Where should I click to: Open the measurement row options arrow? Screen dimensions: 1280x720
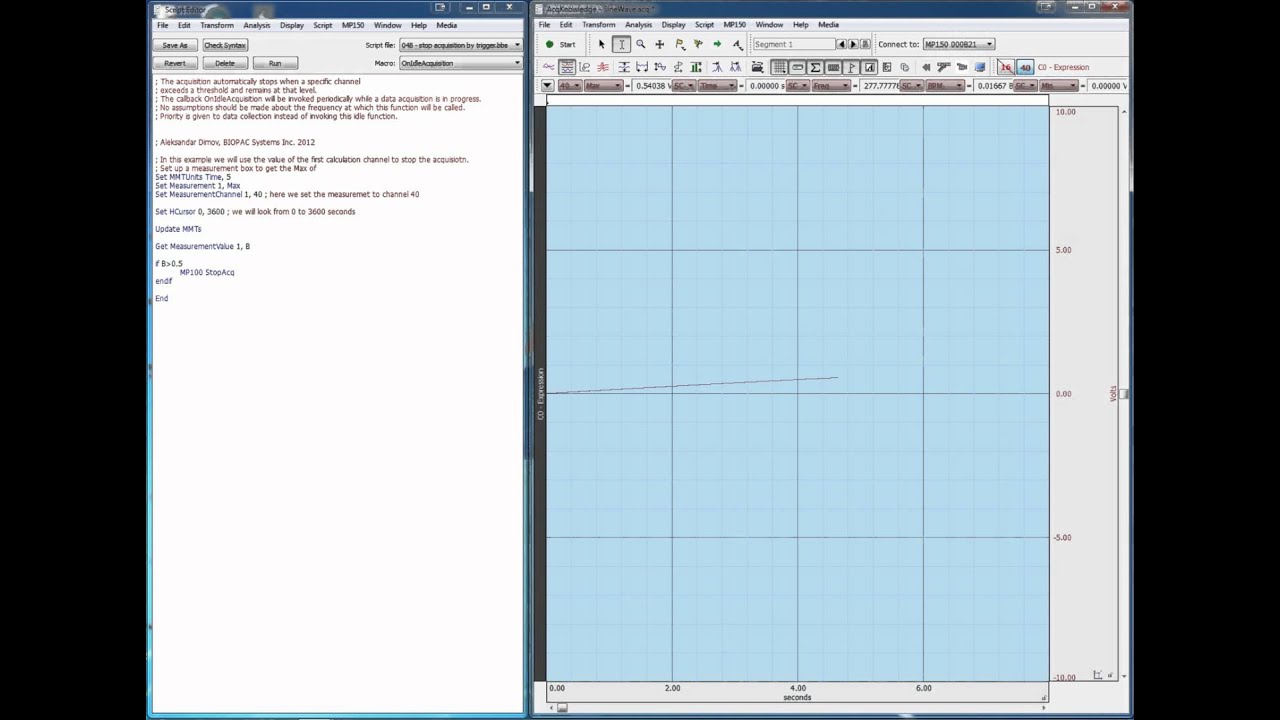click(x=547, y=86)
